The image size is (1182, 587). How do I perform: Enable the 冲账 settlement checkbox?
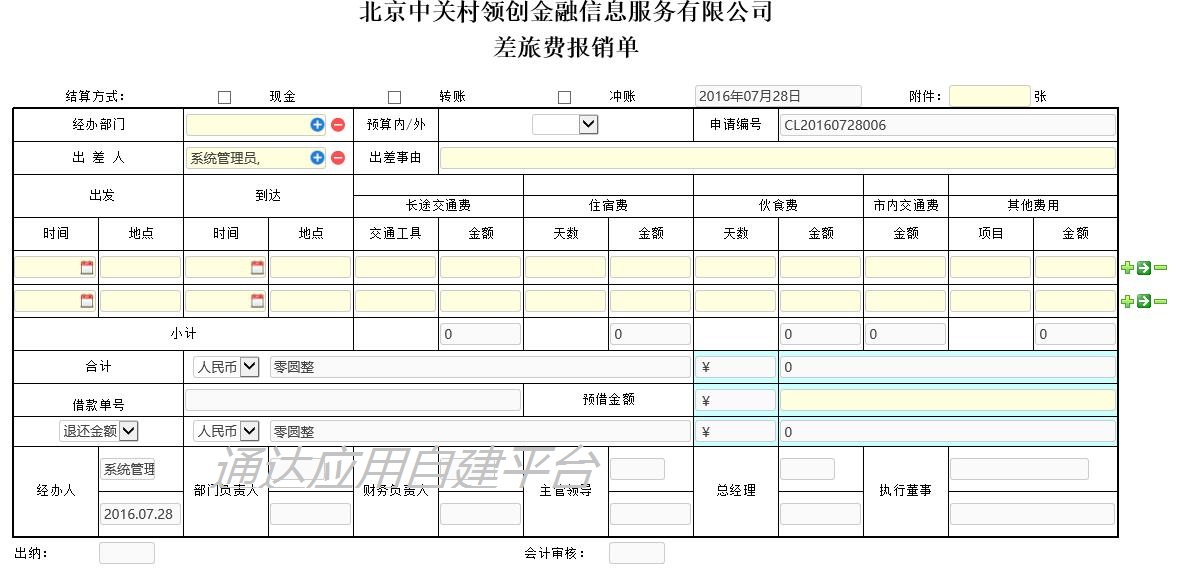pyautogui.click(x=564, y=97)
